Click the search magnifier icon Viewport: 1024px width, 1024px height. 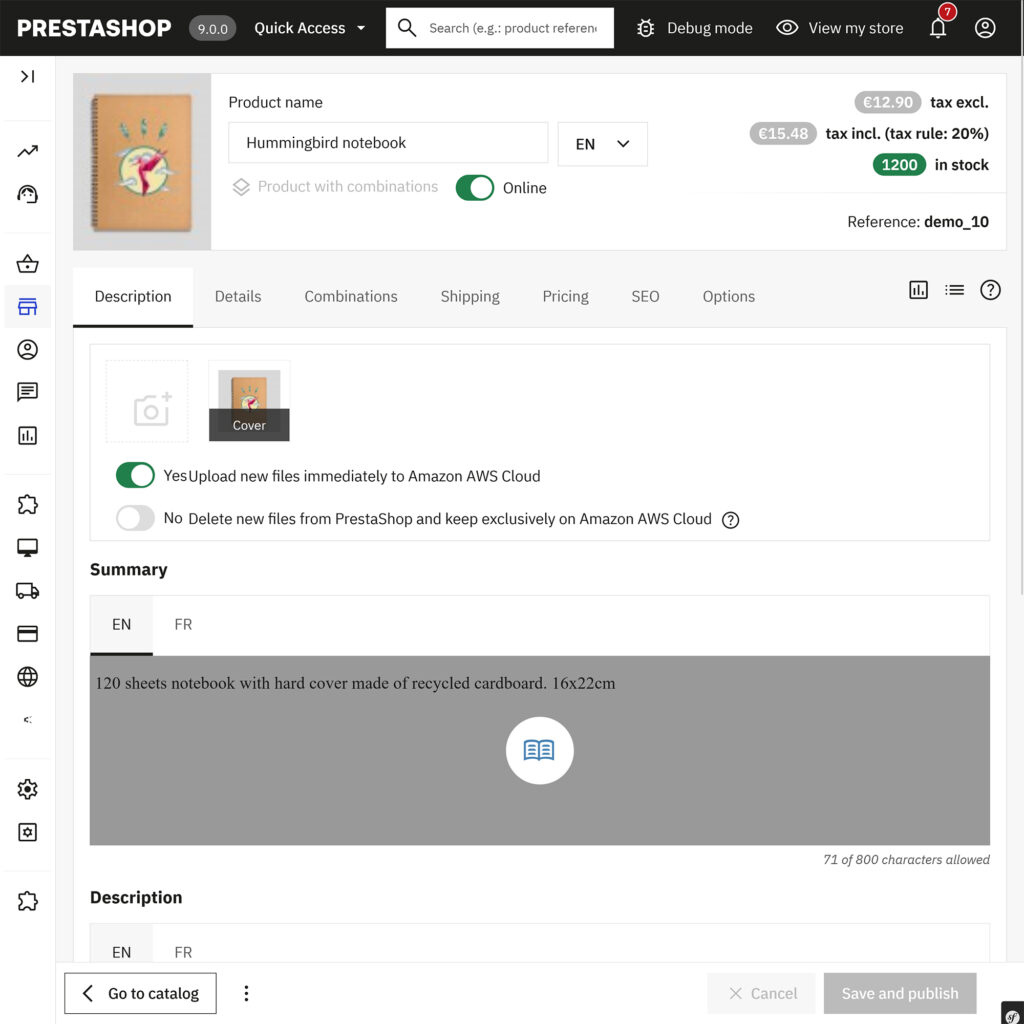pos(407,28)
